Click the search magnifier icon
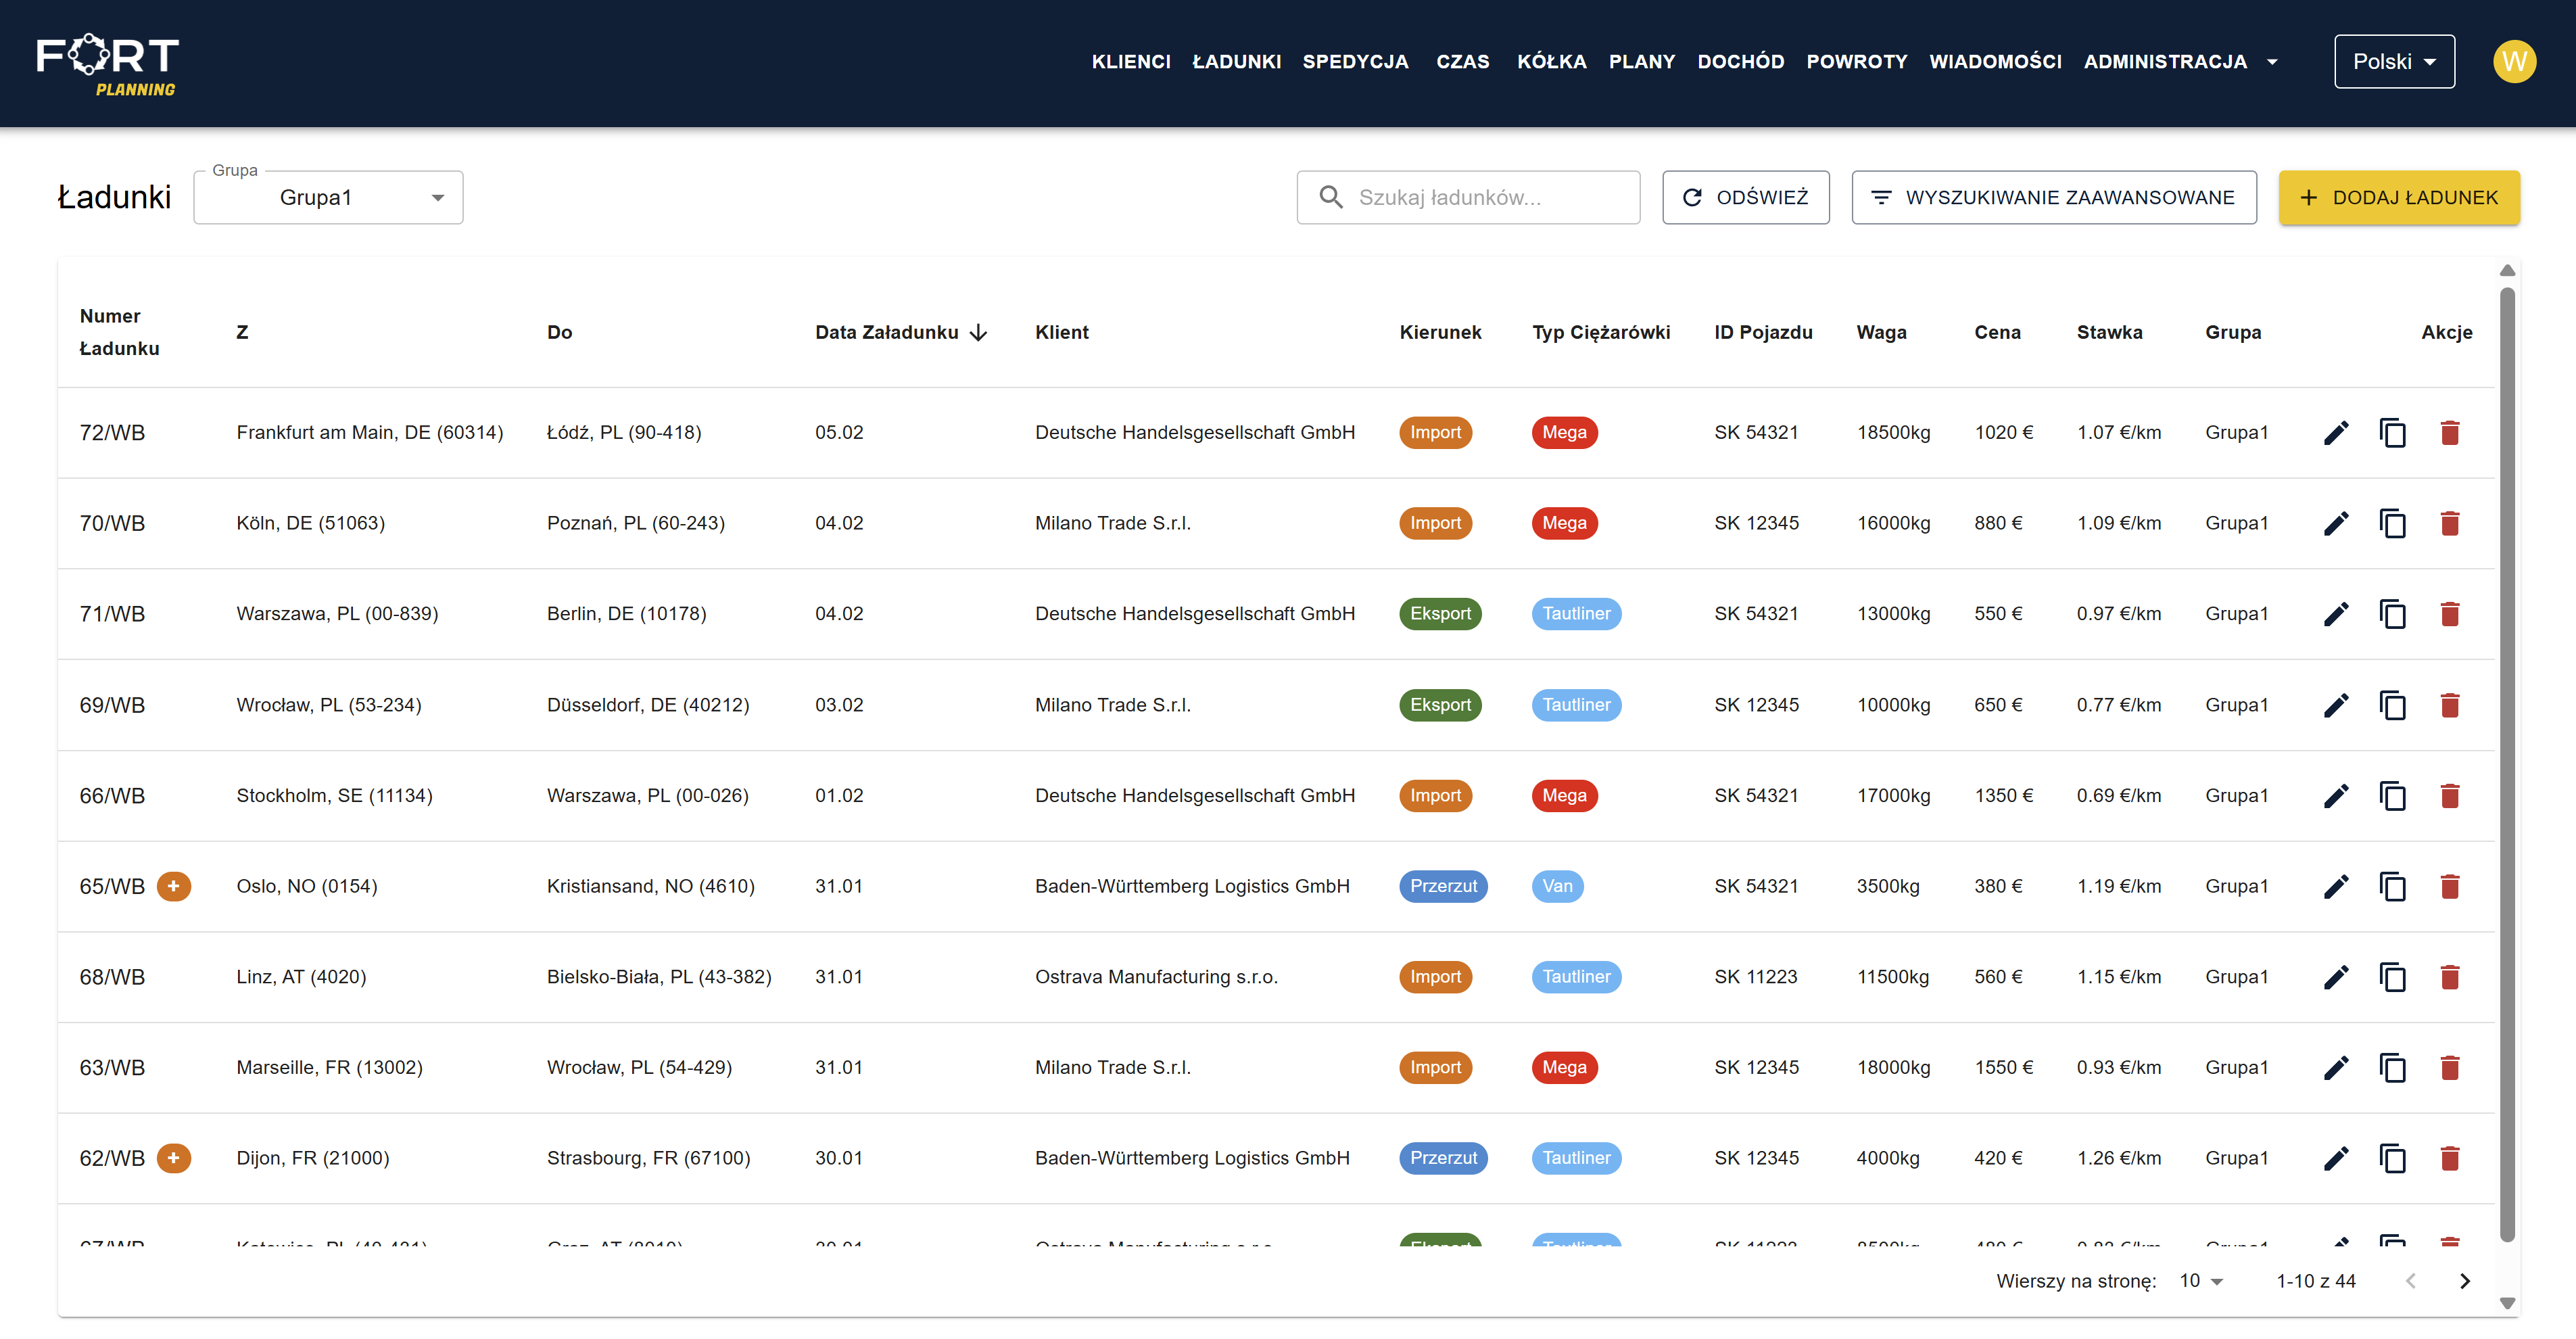The height and width of the screenshot is (1339, 2576). point(1331,197)
